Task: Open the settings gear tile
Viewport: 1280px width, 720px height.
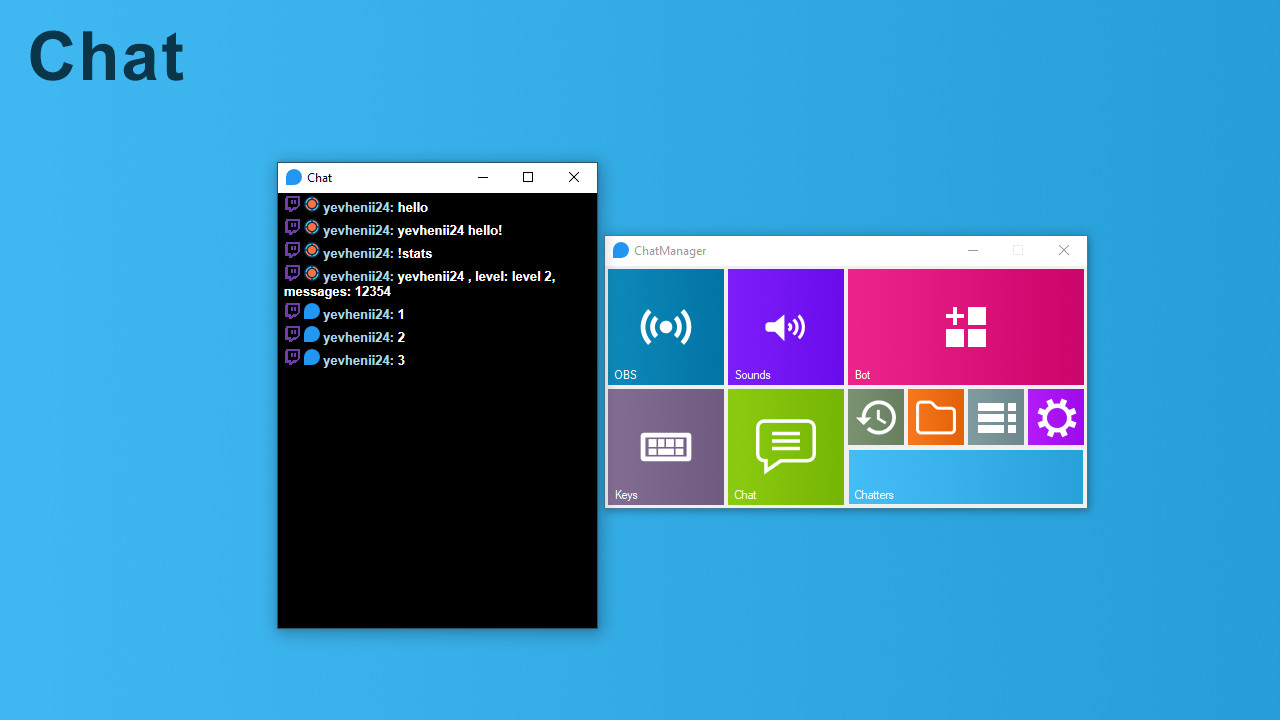Action: 1055,417
